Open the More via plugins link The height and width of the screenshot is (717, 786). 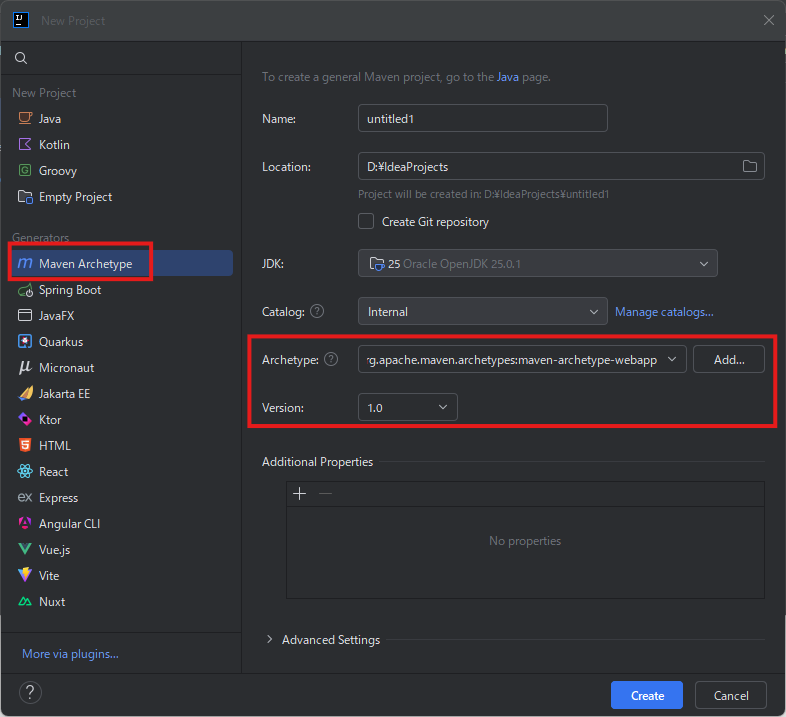pos(70,654)
